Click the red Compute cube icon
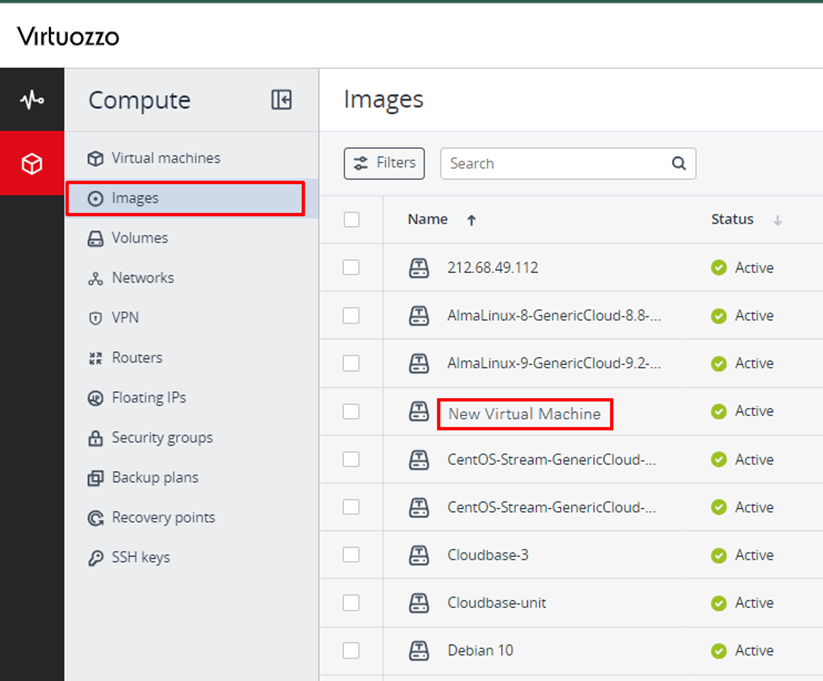The height and width of the screenshot is (681, 823). click(x=32, y=163)
